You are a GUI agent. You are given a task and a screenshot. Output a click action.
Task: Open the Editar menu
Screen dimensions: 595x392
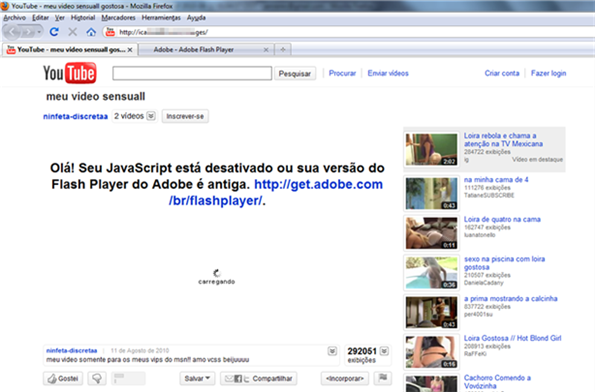tap(40, 17)
